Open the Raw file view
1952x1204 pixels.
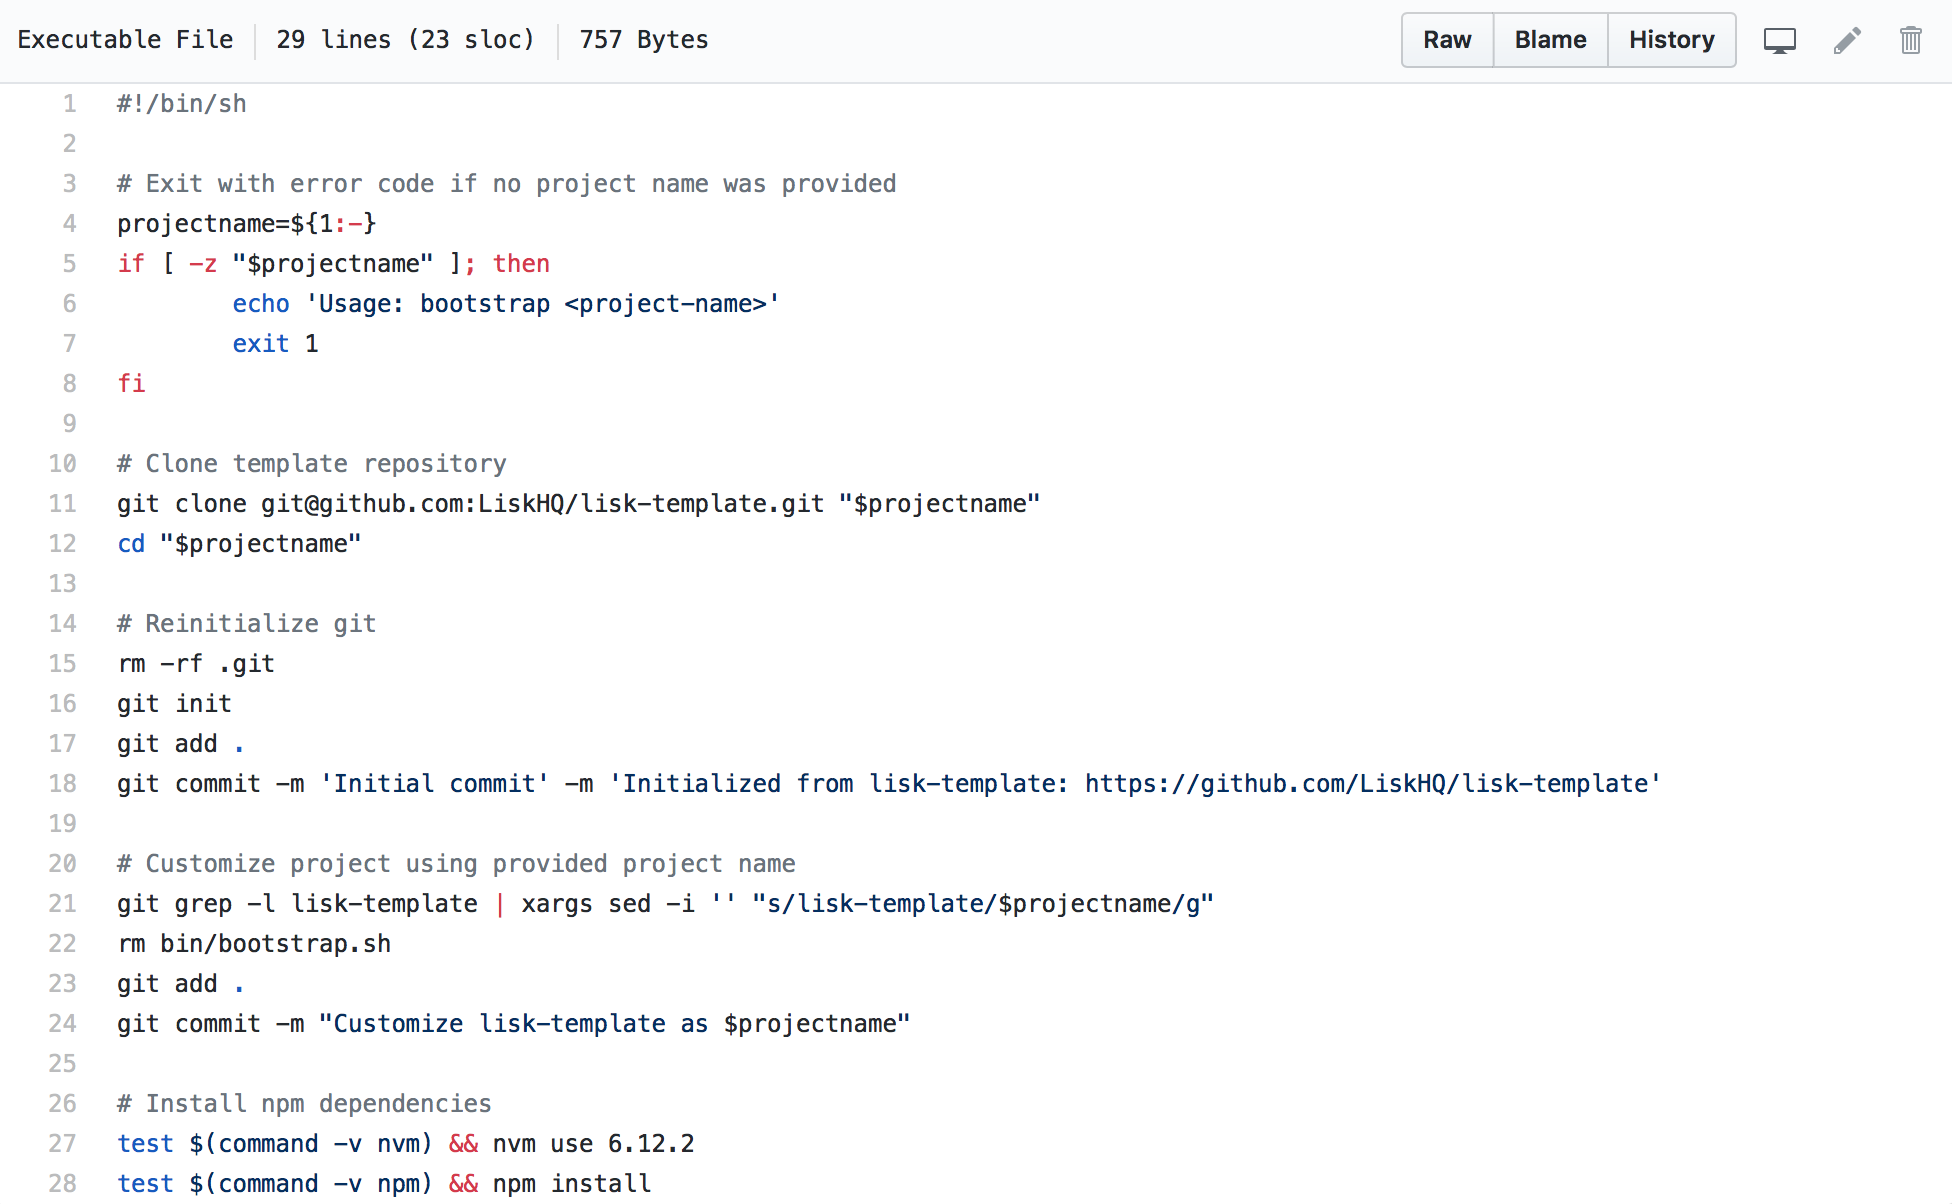point(1447,40)
